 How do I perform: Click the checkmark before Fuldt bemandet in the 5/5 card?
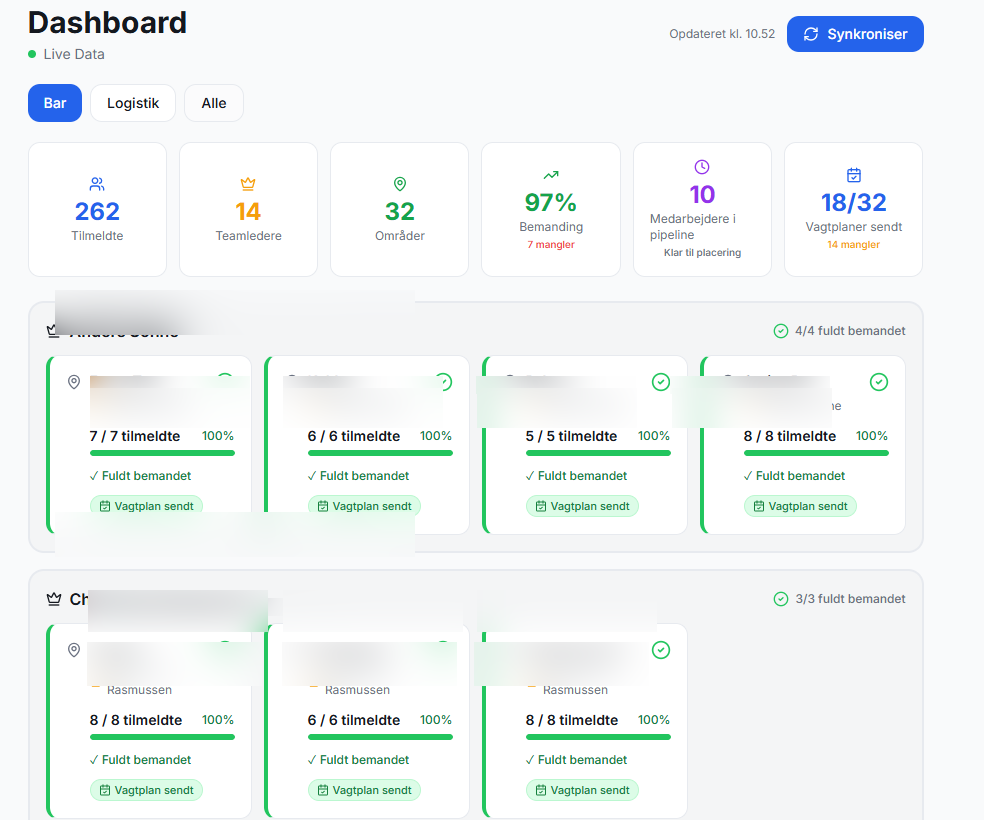coord(530,476)
